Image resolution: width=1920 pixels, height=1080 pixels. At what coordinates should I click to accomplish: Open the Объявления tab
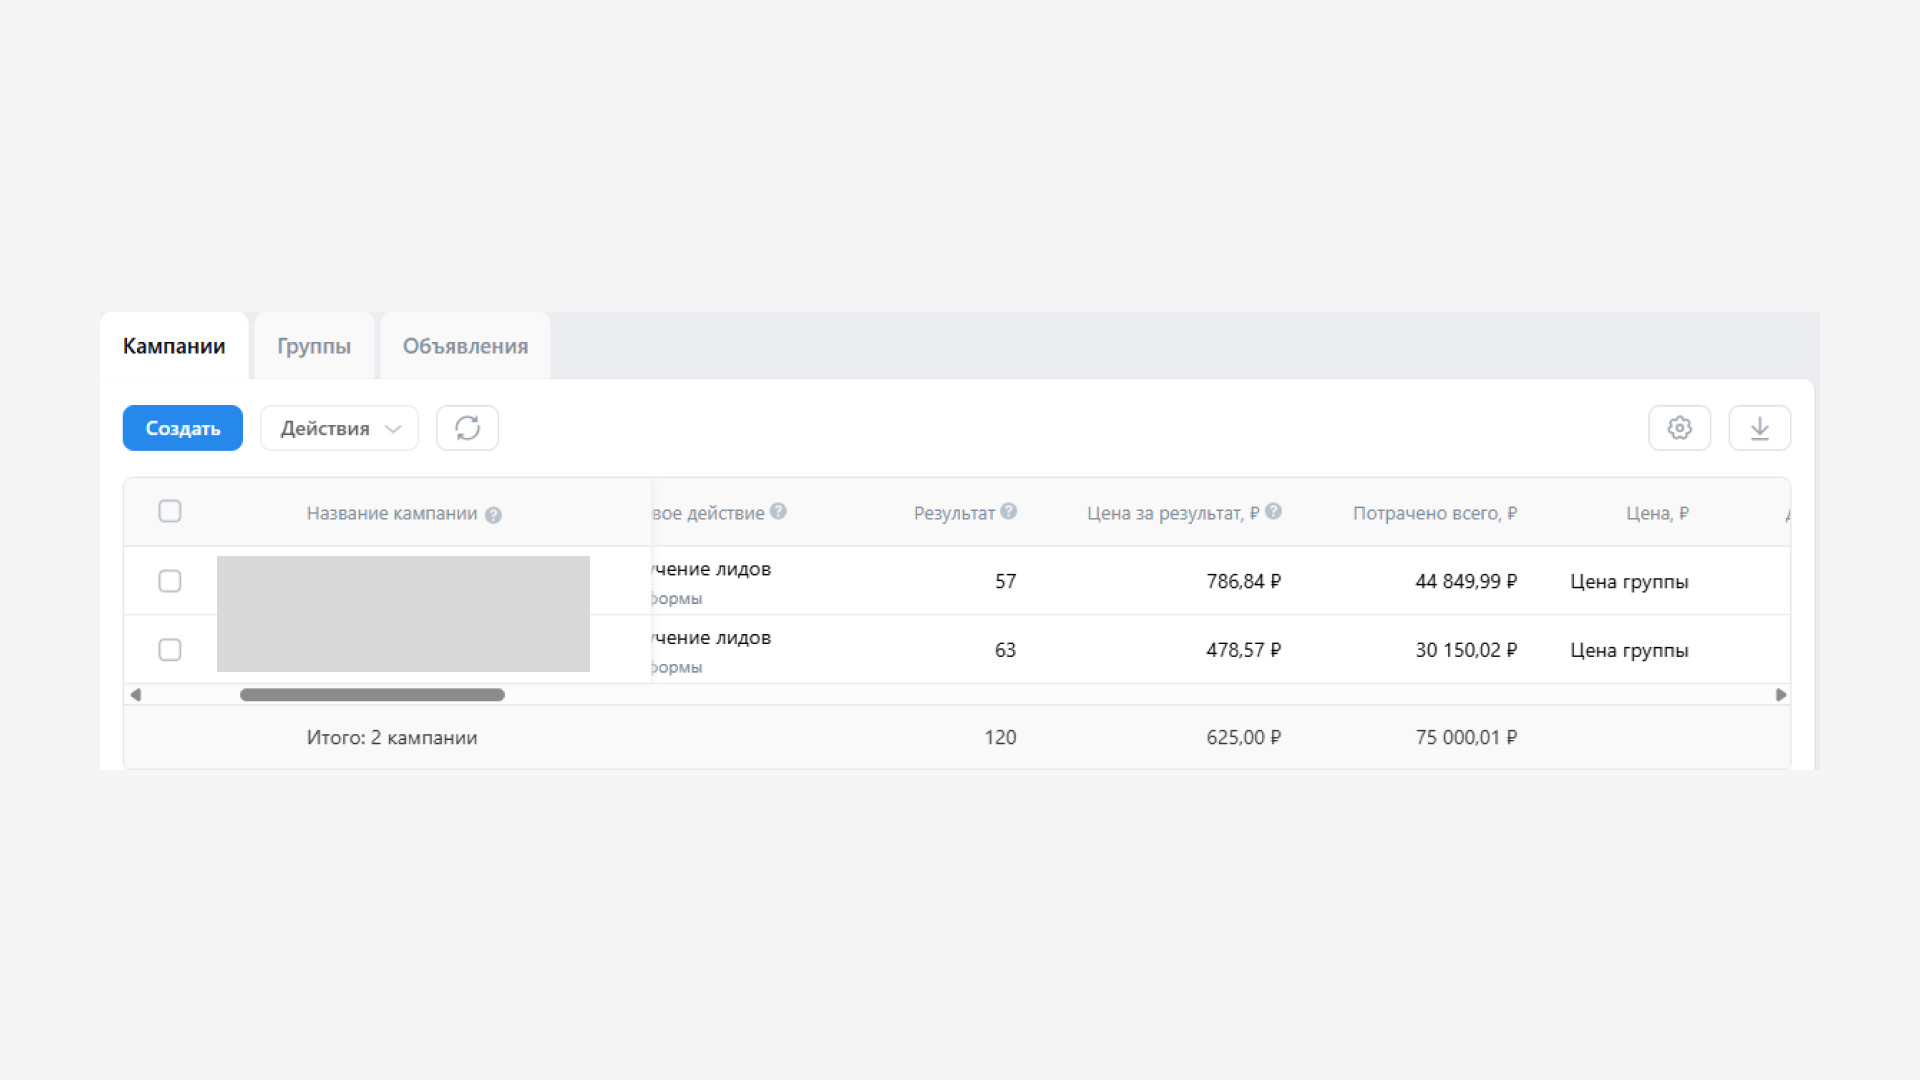465,346
